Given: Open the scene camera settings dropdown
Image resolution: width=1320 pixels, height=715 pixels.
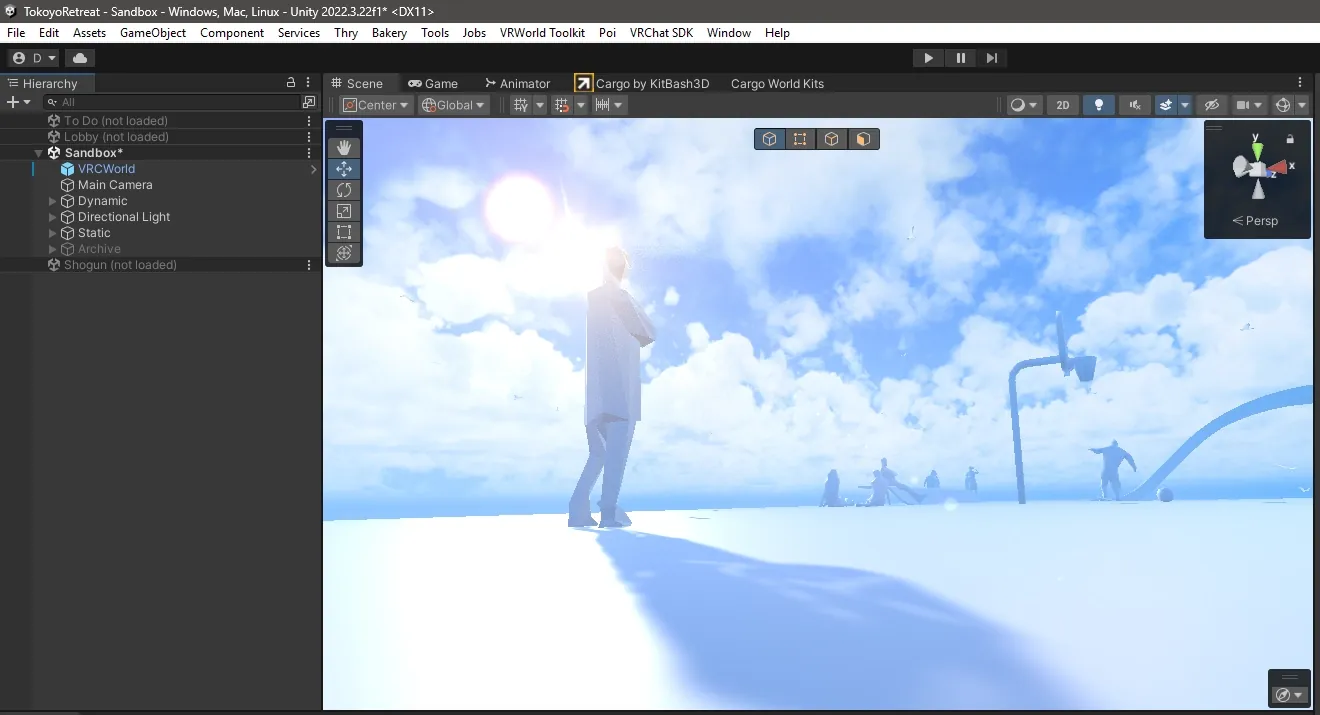Looking at the screenshot, I should point(1249,105).
